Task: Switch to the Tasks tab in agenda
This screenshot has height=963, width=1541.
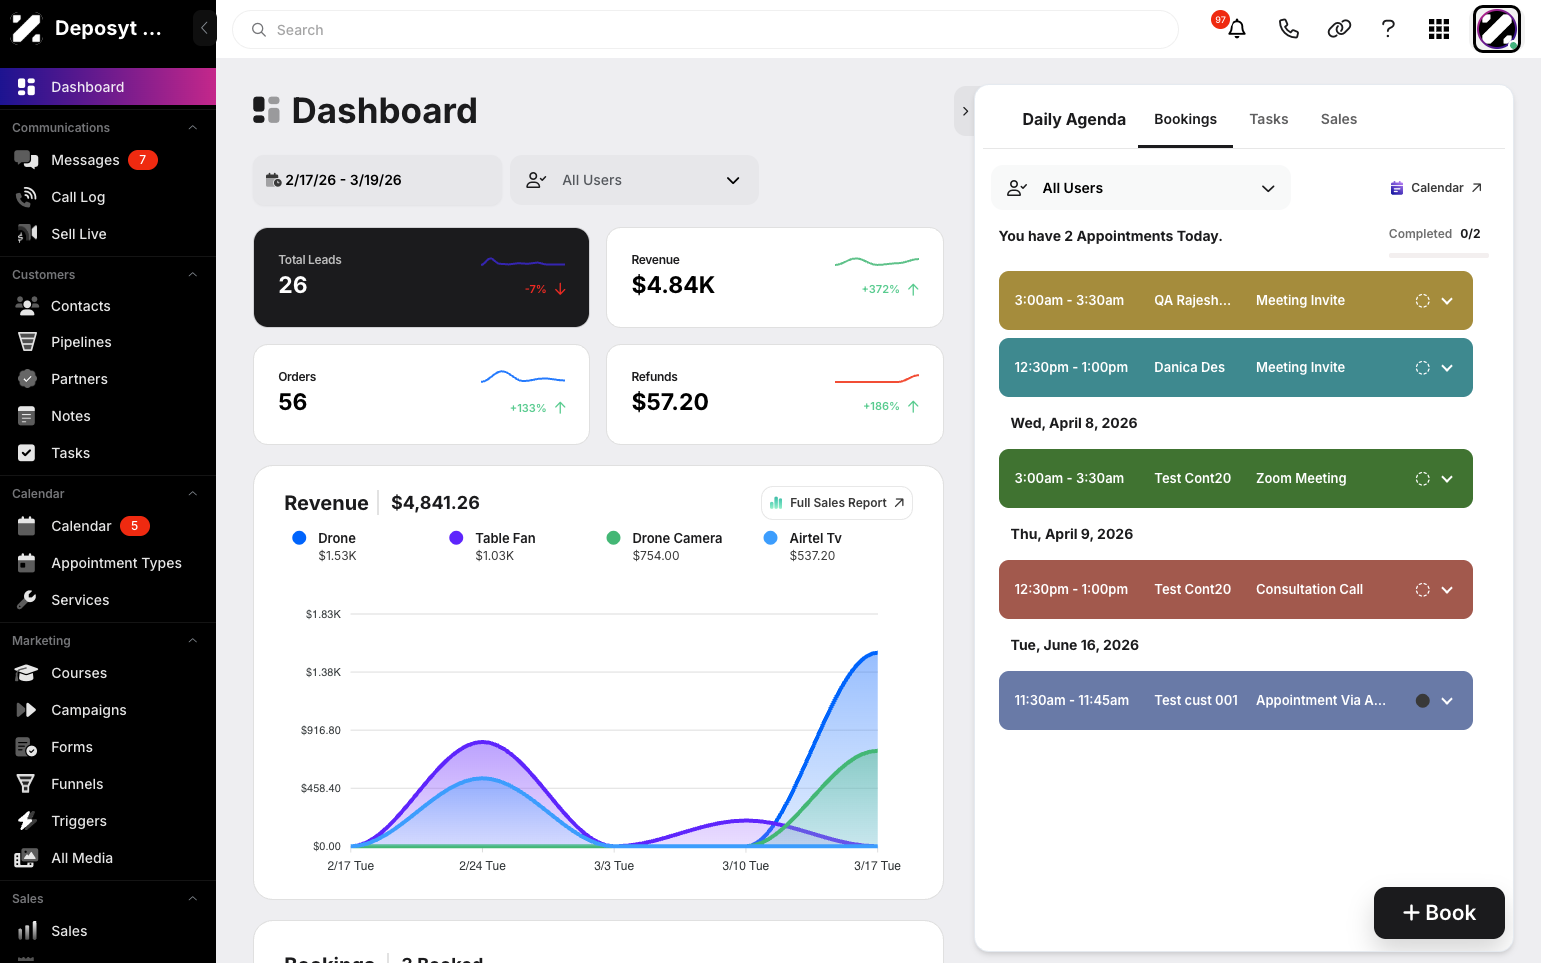Action: (1269, 119)
